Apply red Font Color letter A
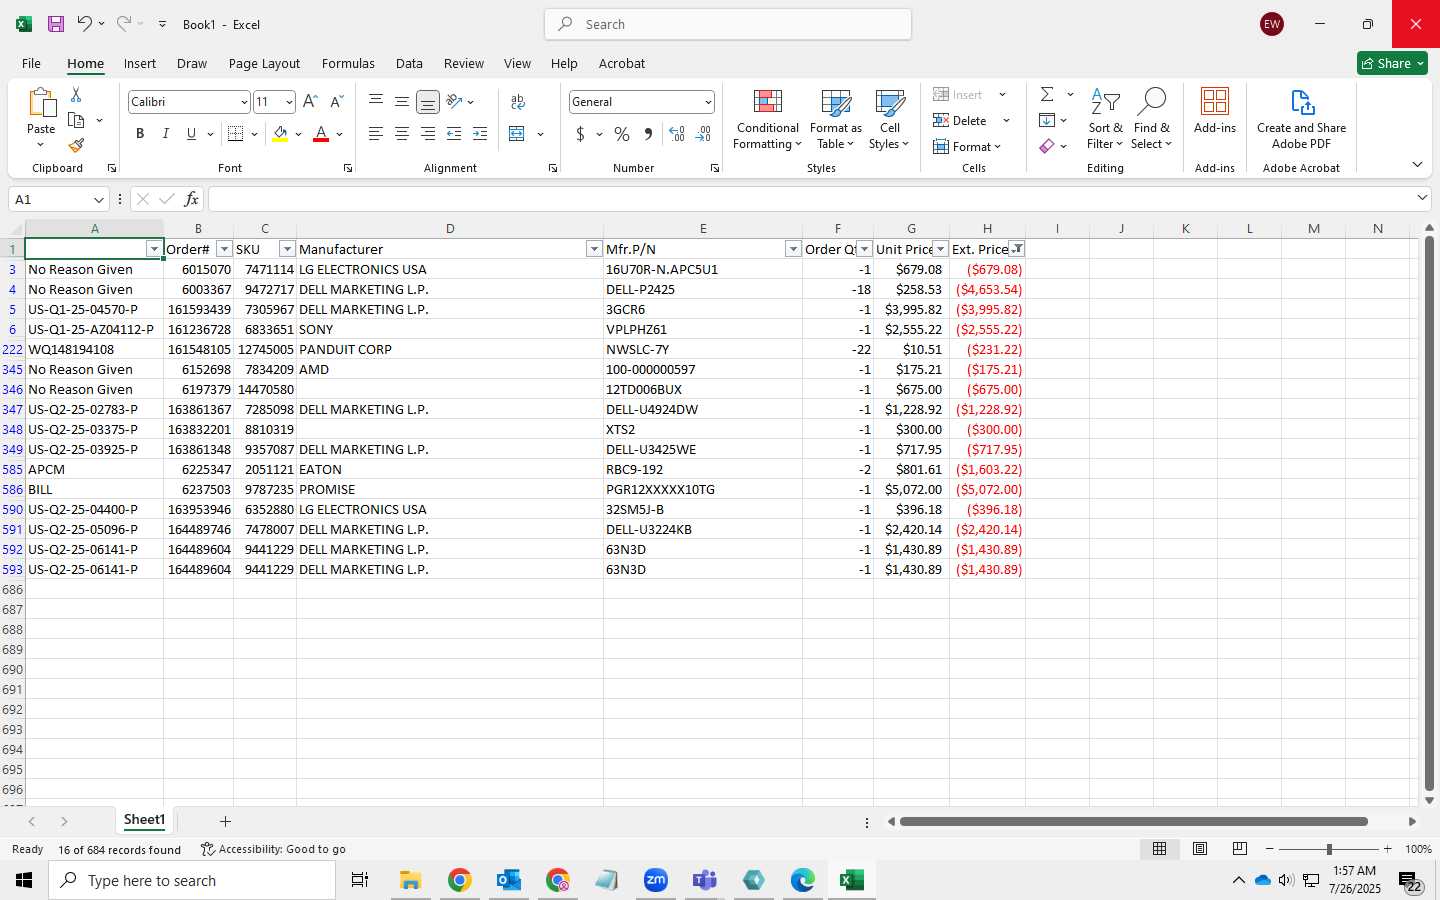This screenshot has height=900, width=1440. pyautogui.click(x=321, y=134)
